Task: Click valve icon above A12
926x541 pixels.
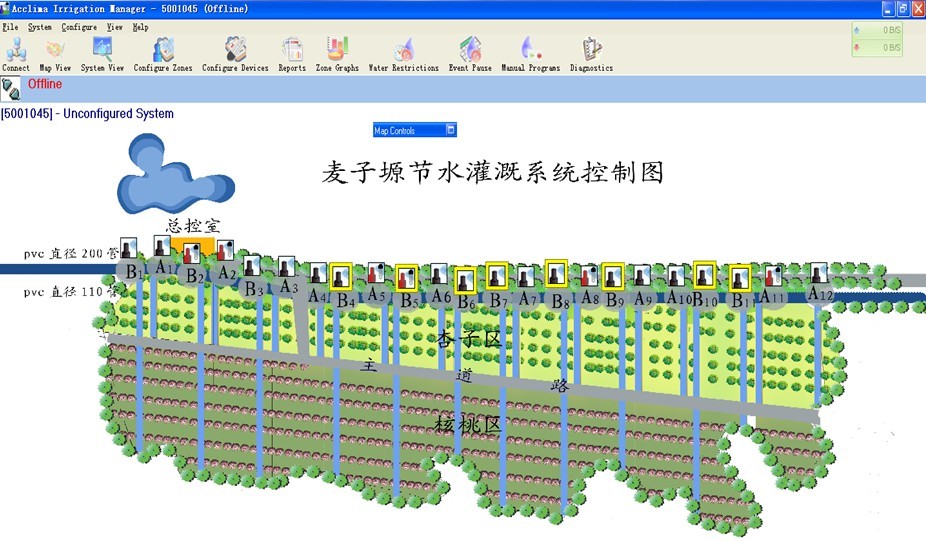Action: (818, 273)
